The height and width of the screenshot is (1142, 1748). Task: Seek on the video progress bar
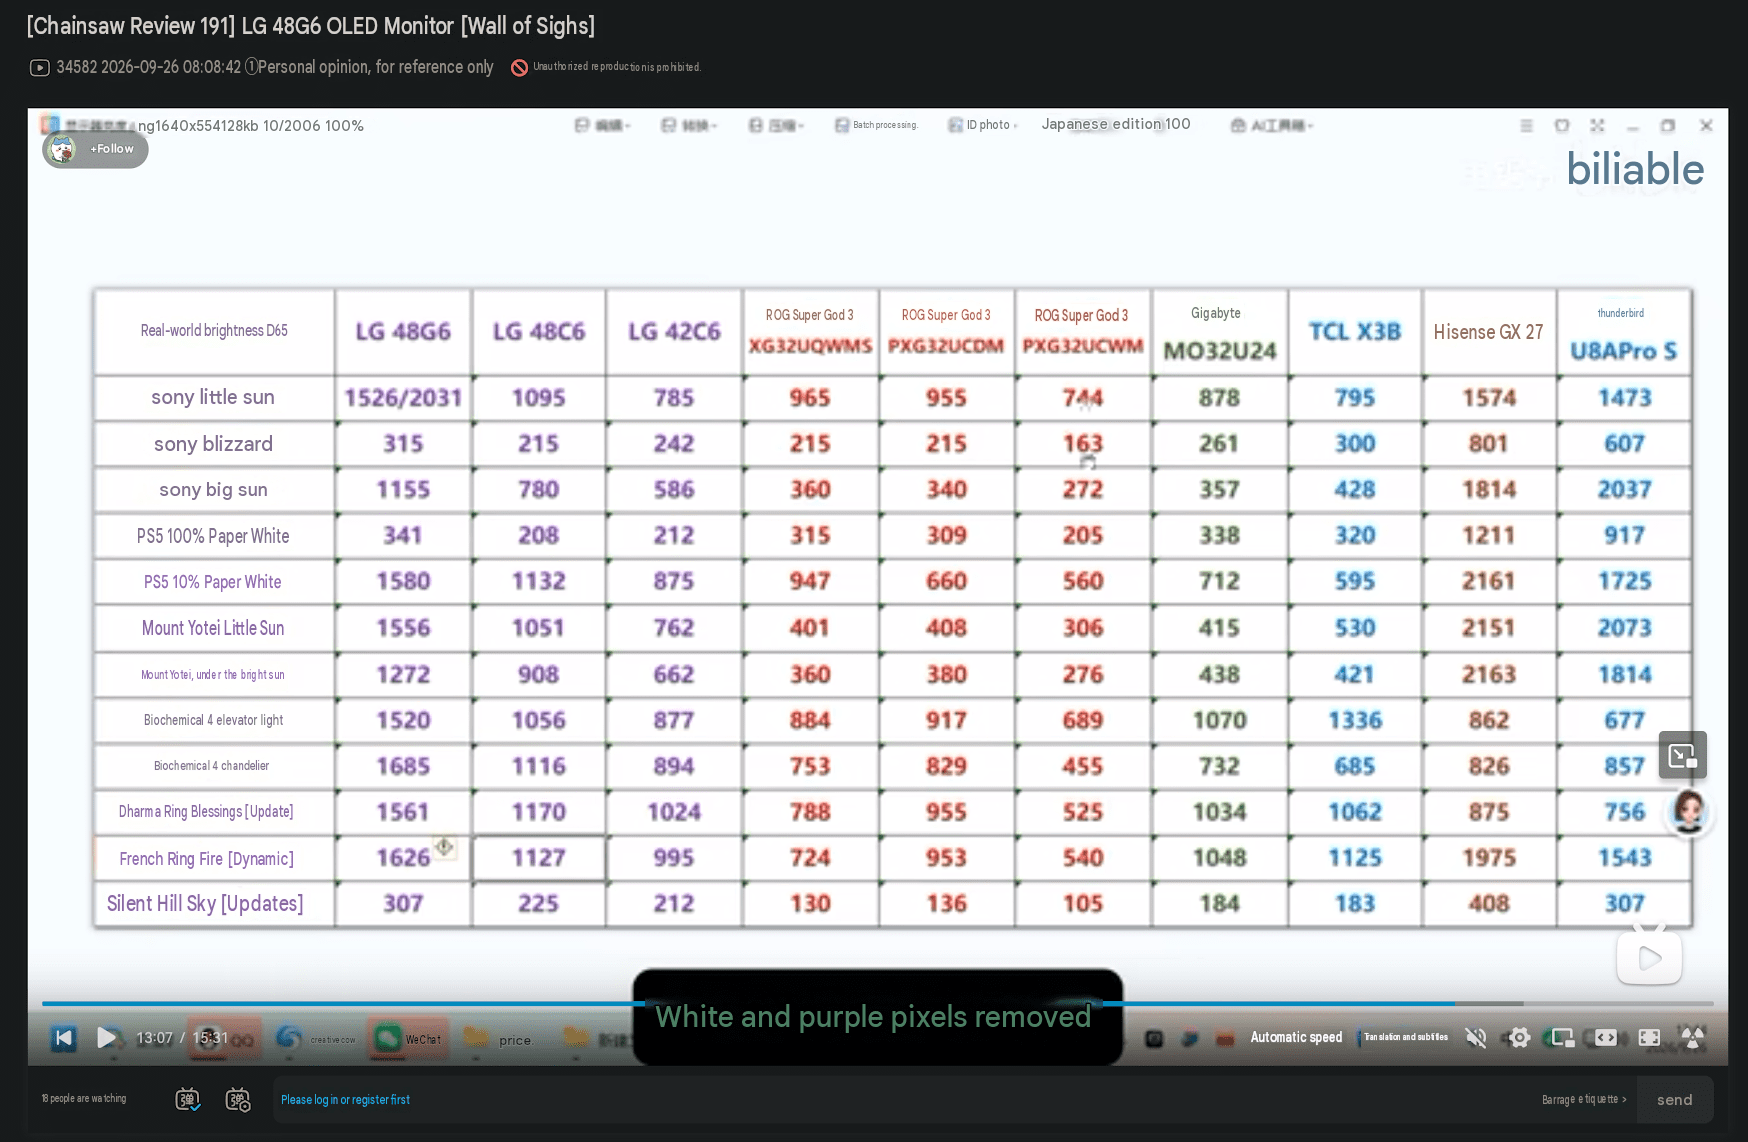877,1003
